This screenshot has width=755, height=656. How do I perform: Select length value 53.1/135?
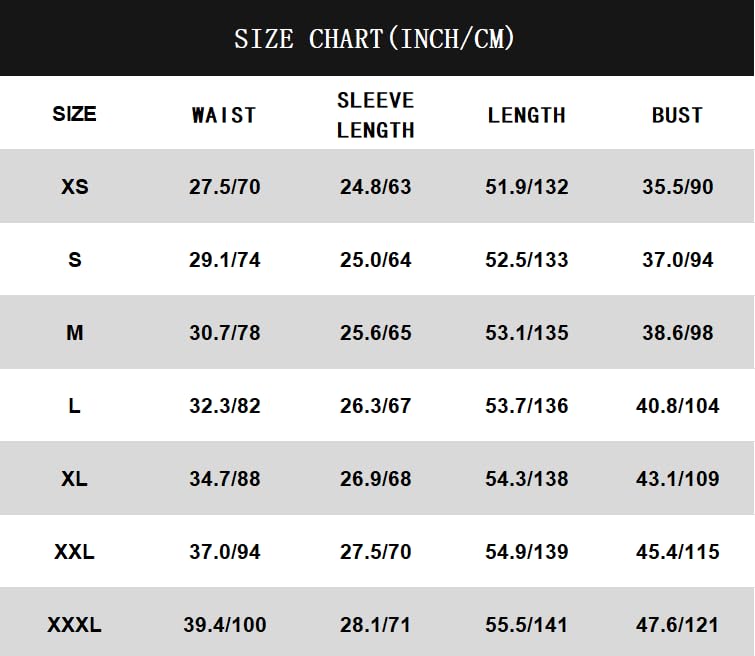[x=527, y=332]
